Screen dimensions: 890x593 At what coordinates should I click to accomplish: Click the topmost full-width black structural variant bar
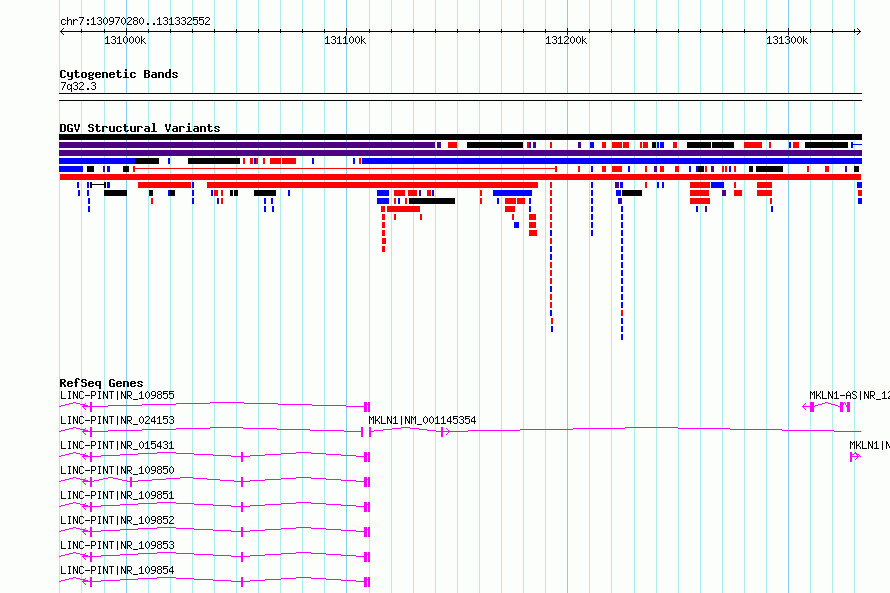(x=460, y=137)
